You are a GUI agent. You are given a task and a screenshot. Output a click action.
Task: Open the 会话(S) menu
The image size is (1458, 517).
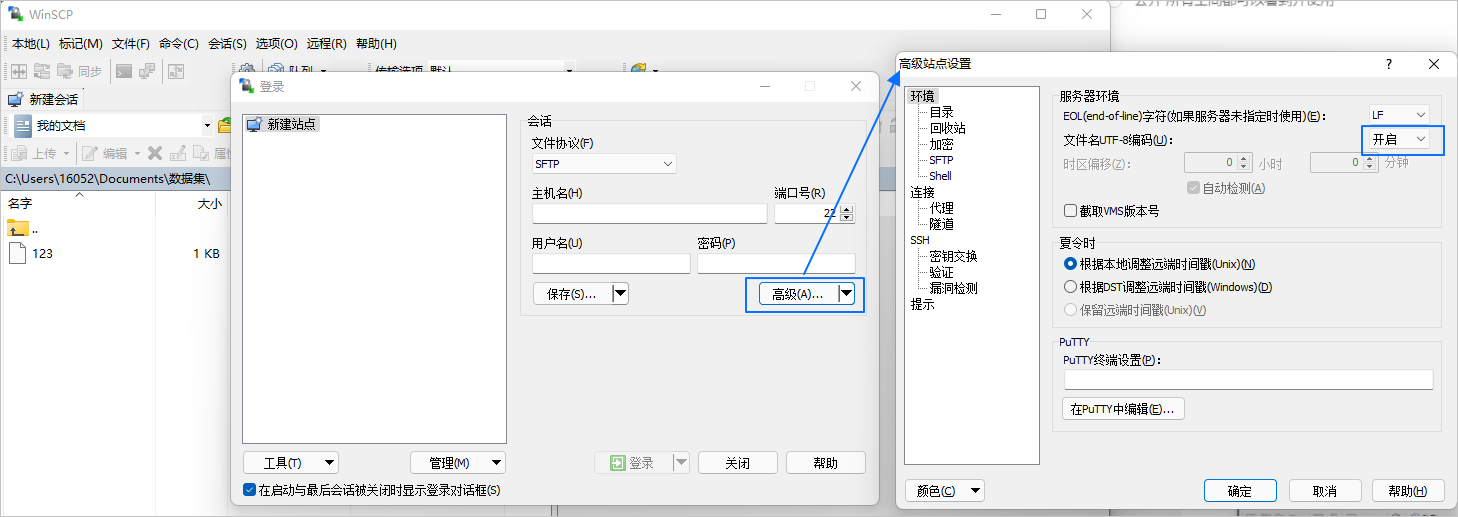point(227,44)
